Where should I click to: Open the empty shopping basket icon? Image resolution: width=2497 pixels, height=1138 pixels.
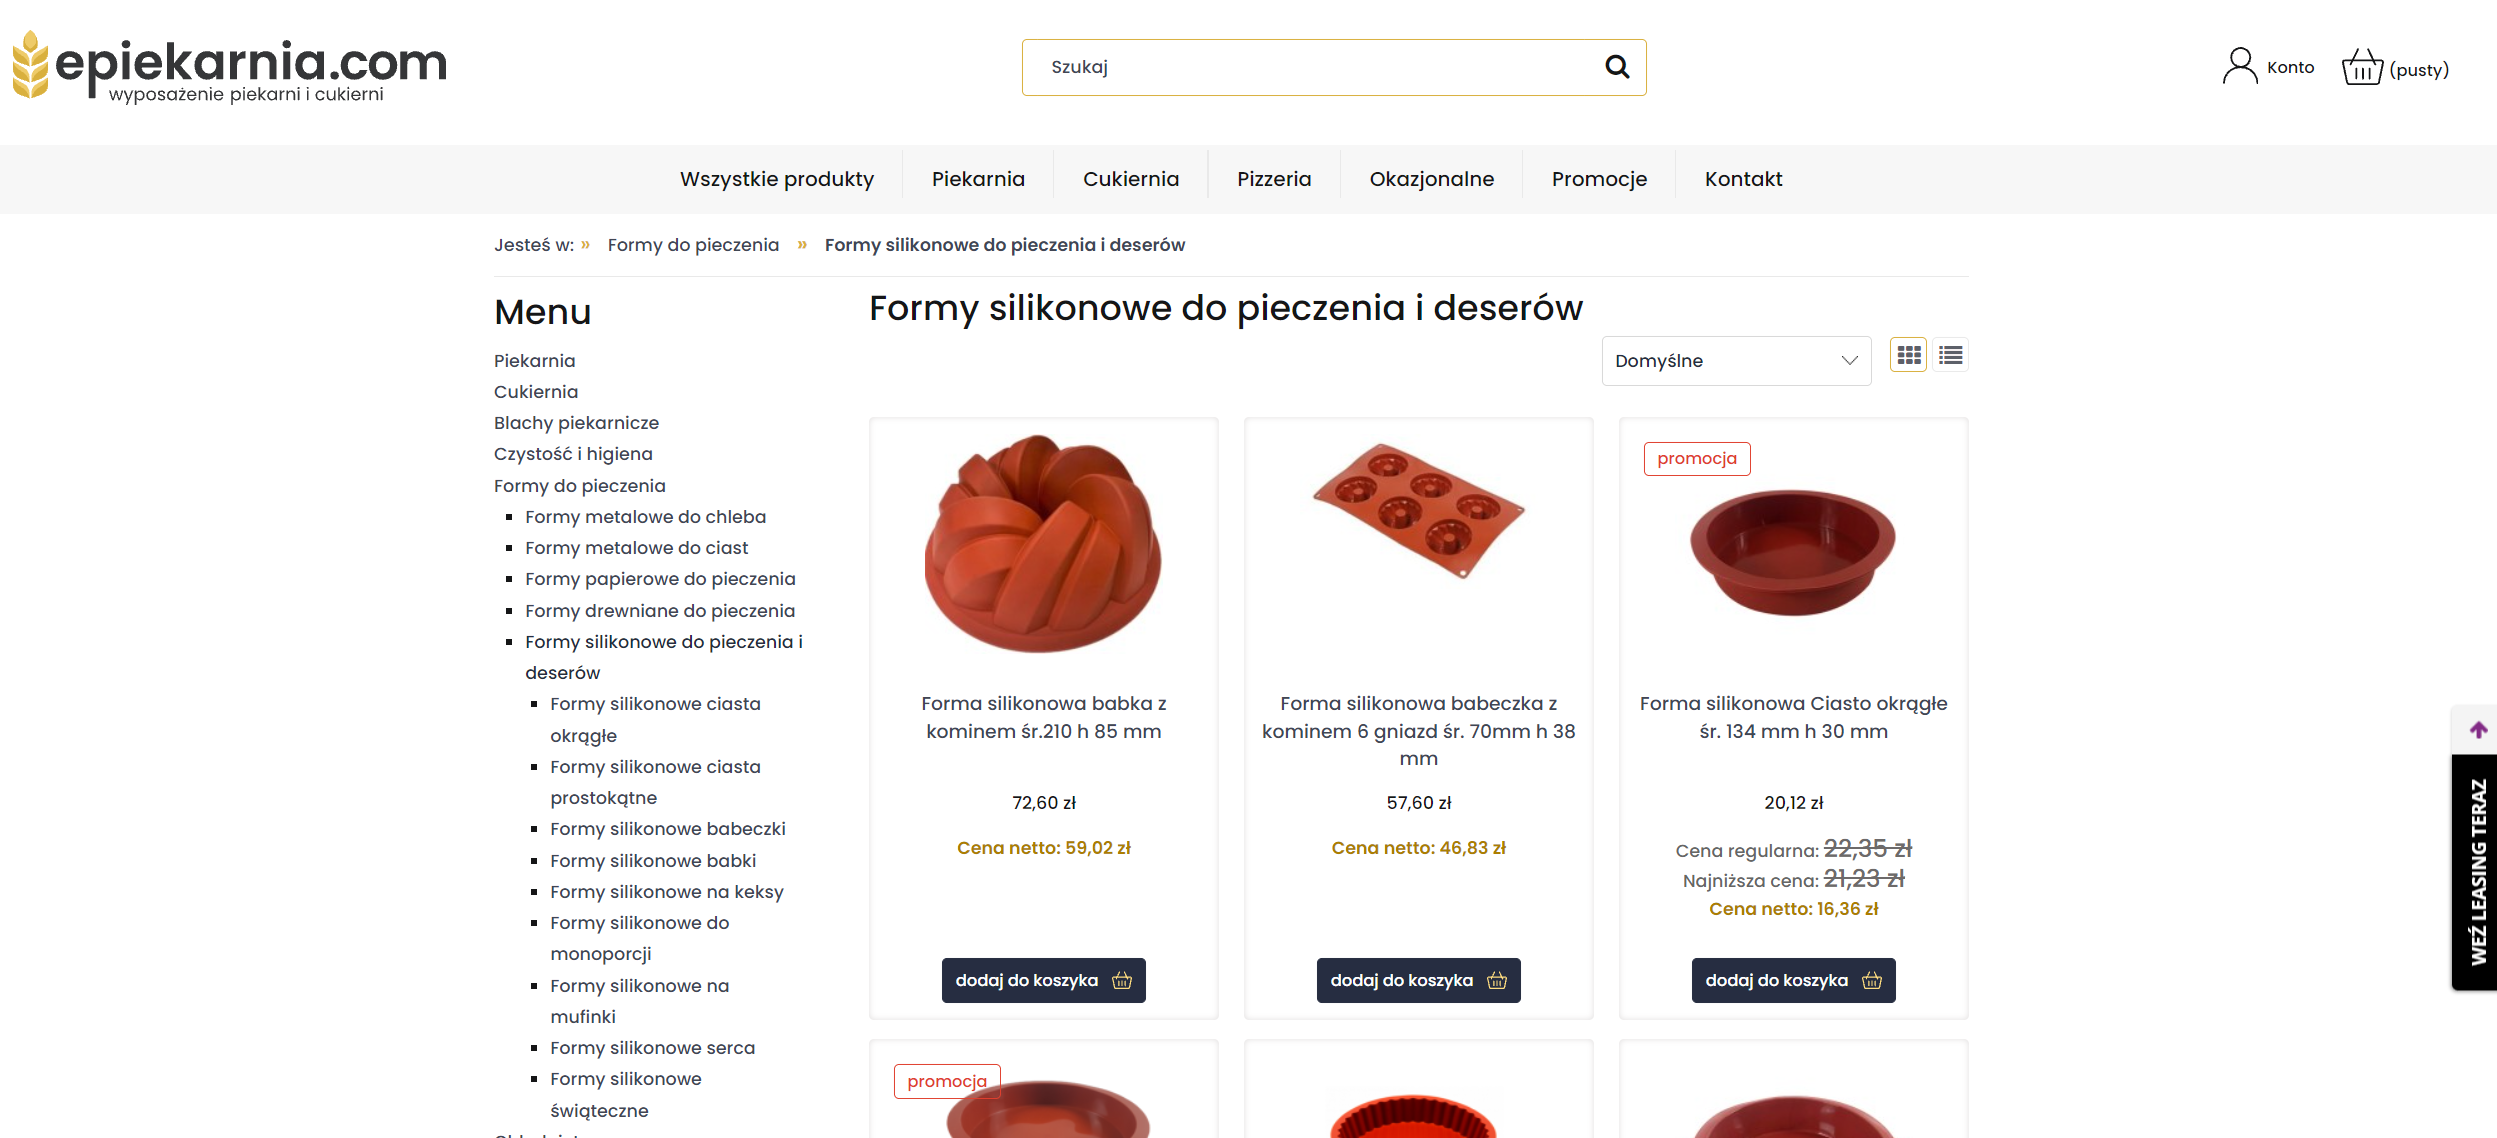tap(2362, 68)
